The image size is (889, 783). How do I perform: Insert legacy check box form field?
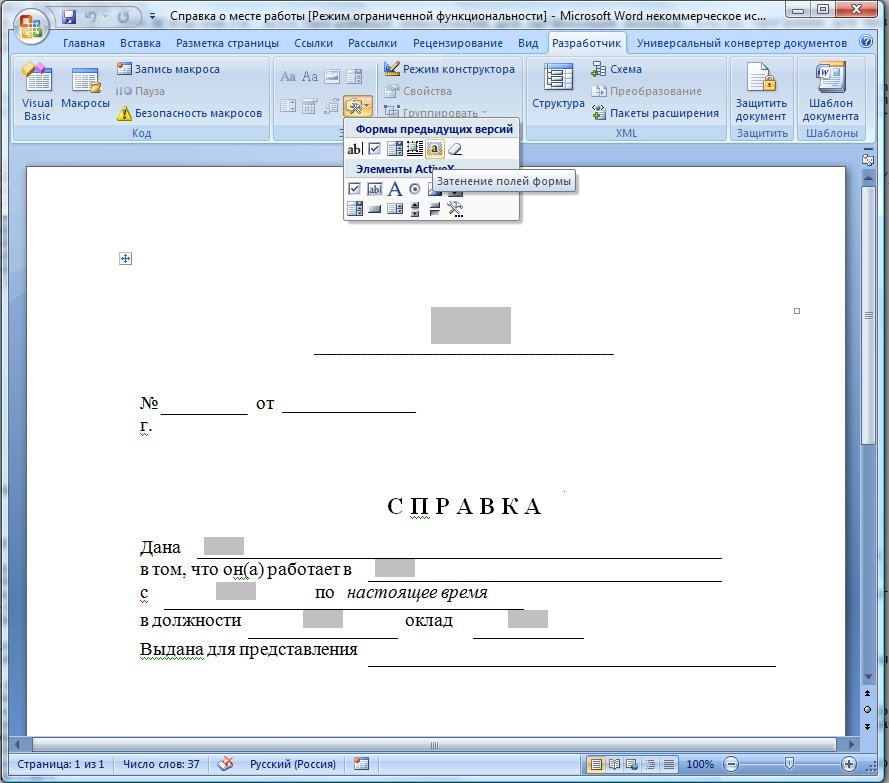[375, 149]
